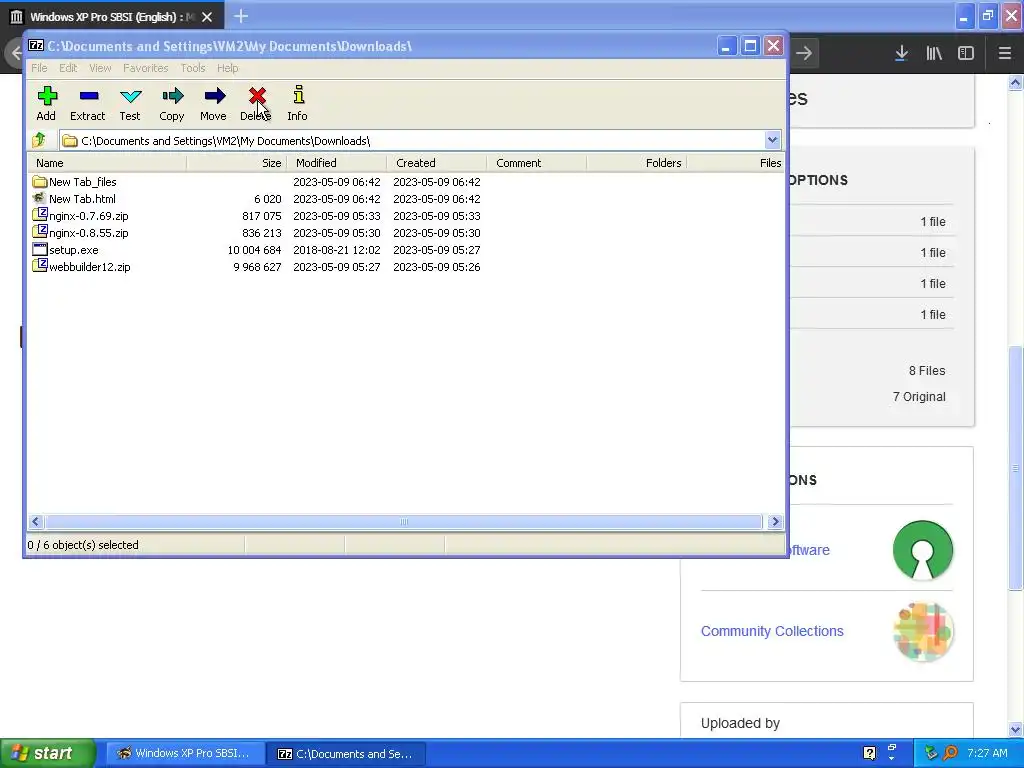Select the nginx-0.8.55.zip archive icon

click(x=40, y=232)
